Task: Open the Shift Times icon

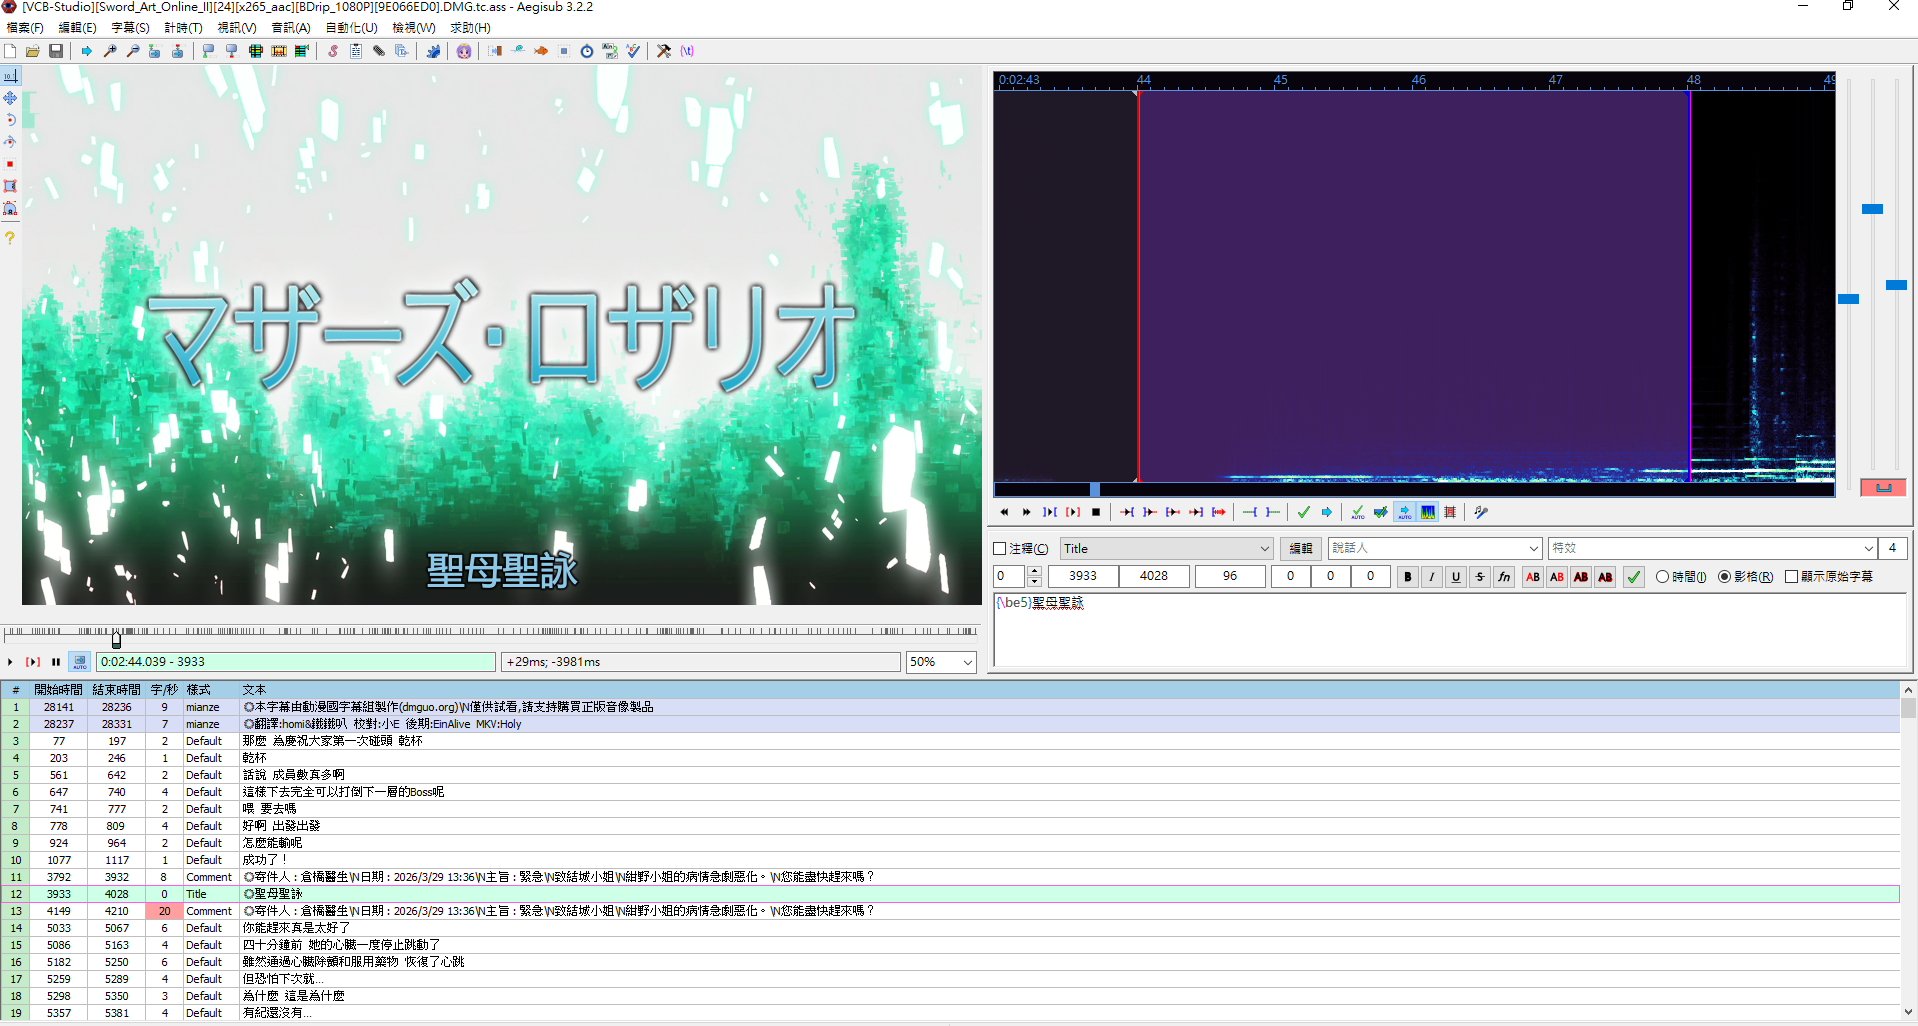Action: pos(495,51)
